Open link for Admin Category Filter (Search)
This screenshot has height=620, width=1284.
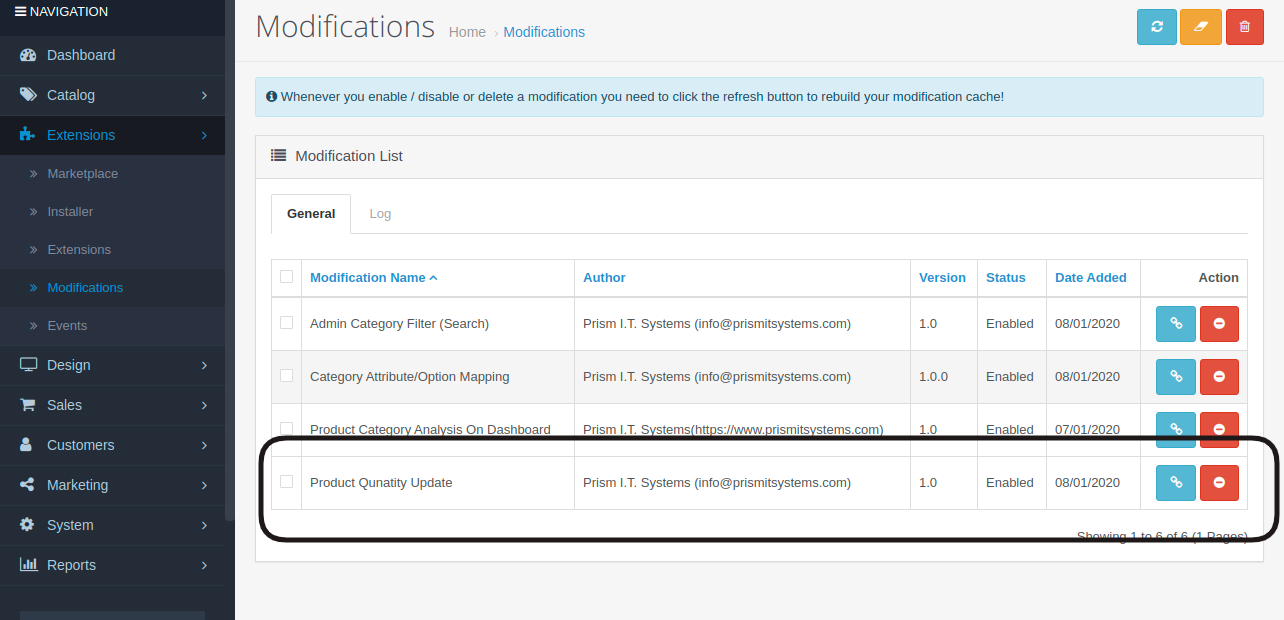pyautogui.click(x=1176, y=324)
